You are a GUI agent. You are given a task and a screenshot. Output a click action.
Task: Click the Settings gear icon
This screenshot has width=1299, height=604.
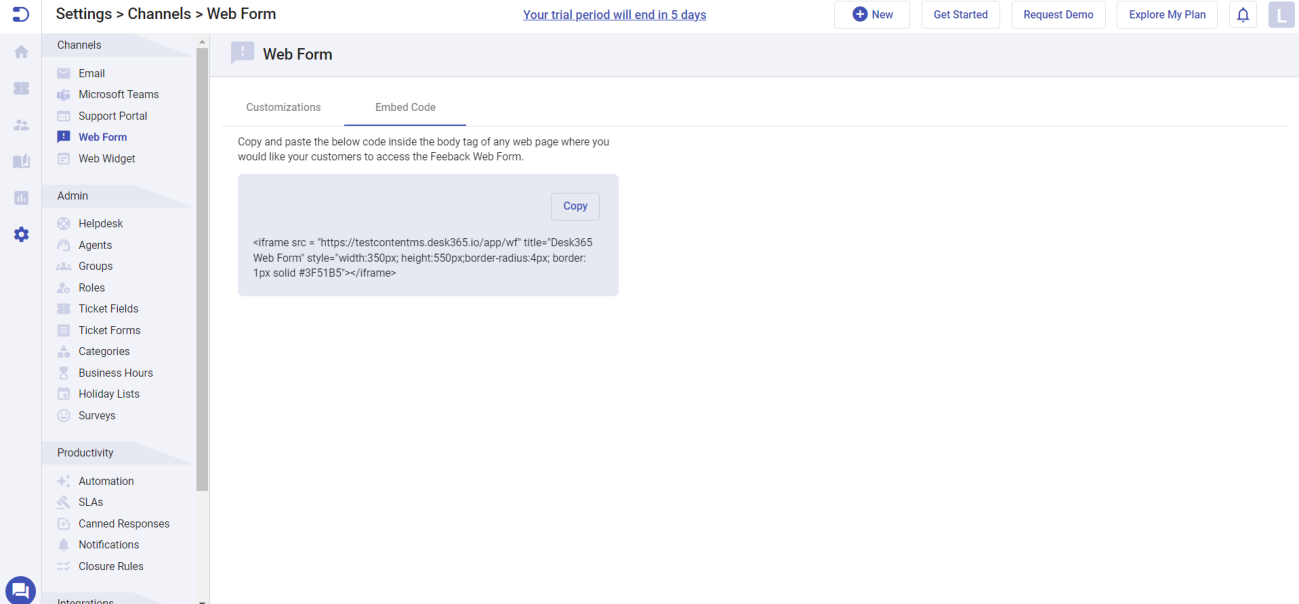[x=20, y=234]
